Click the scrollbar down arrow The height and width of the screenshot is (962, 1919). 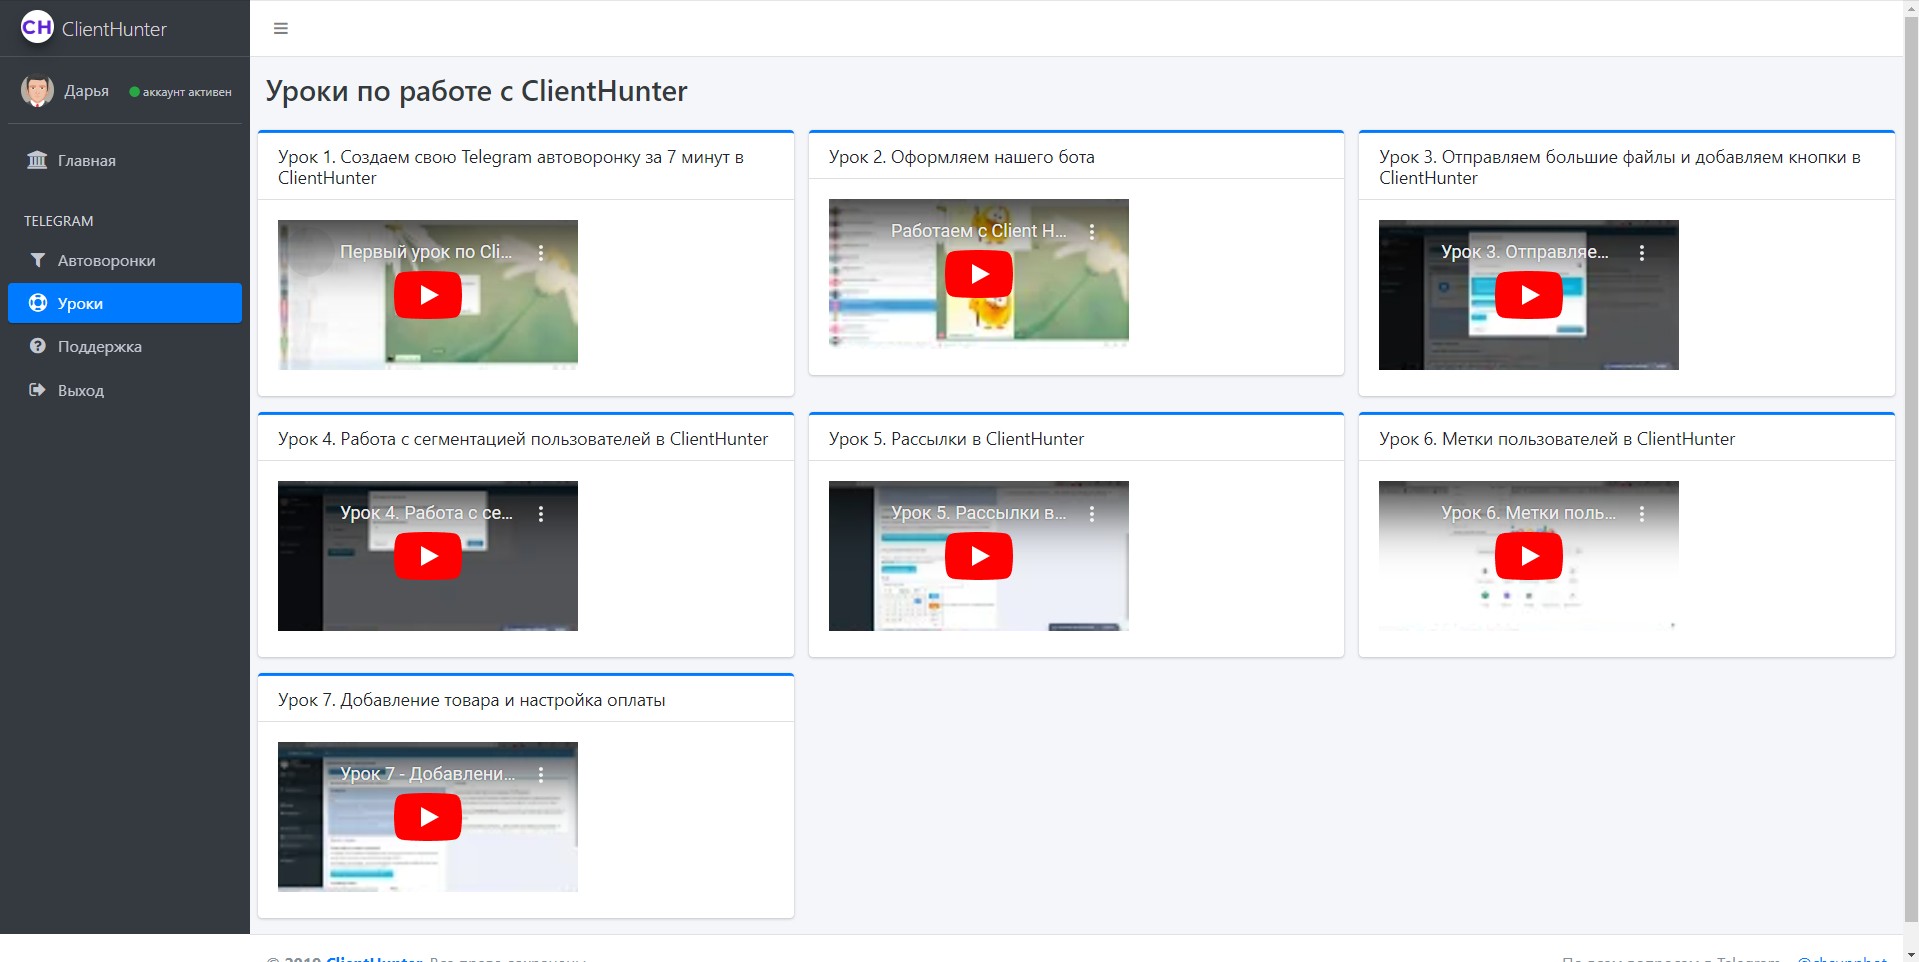pos(1911,953)
